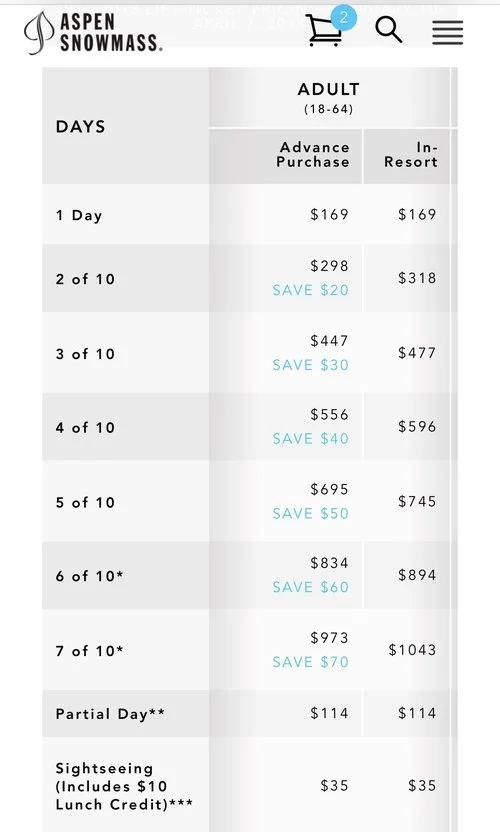Screen dimensions: 500x832
Task: Select the In-Resort column header
Action: click(411, 155)
